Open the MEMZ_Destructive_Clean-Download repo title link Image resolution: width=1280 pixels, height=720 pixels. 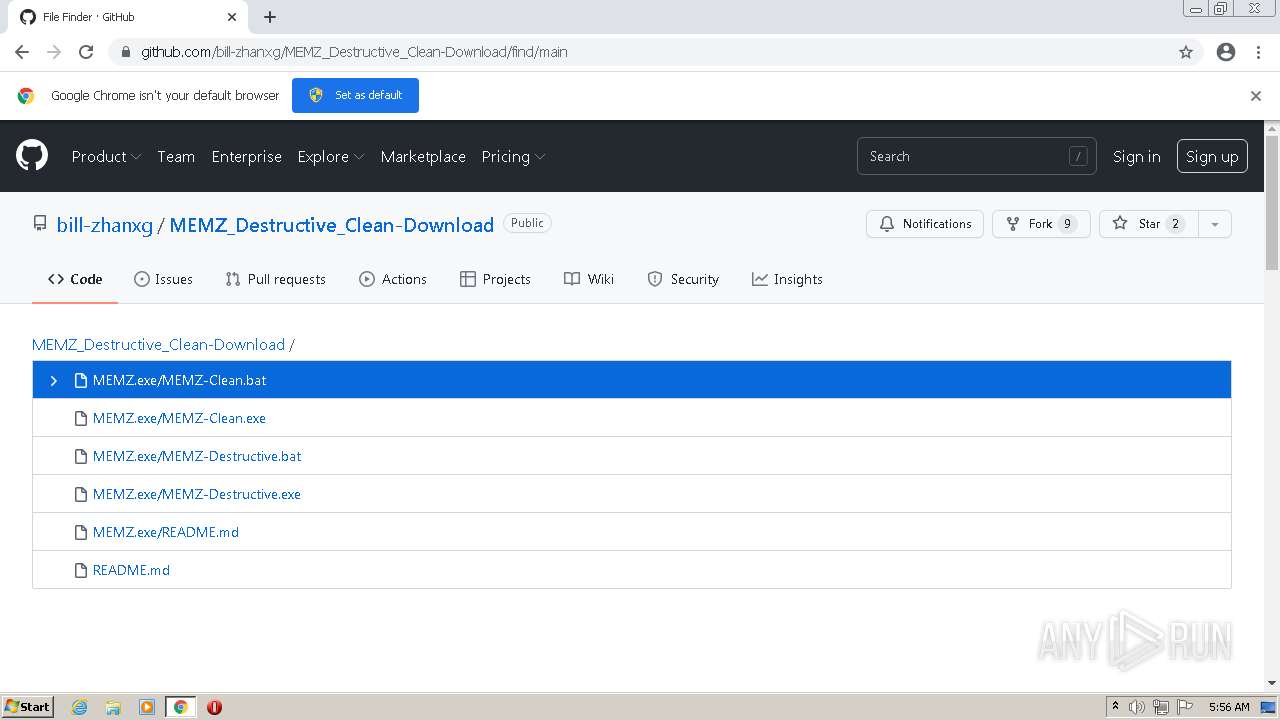332,225
